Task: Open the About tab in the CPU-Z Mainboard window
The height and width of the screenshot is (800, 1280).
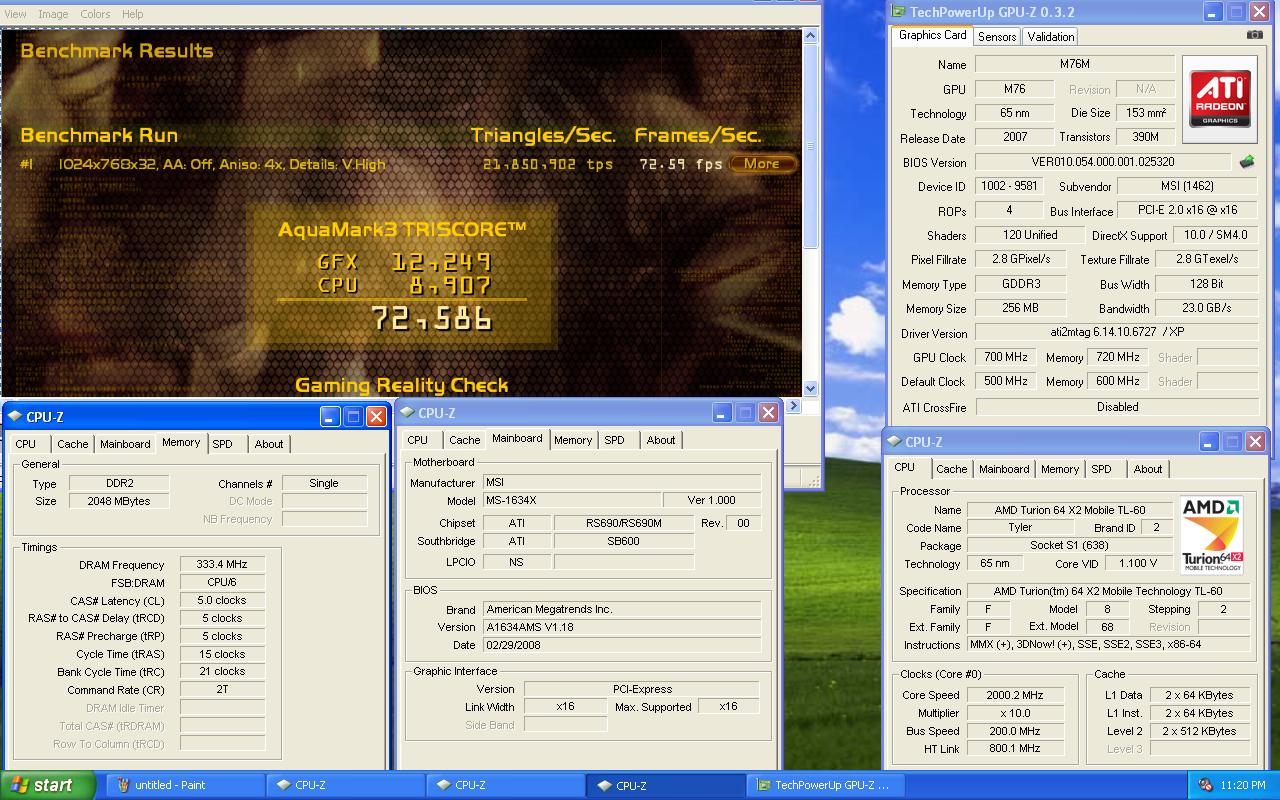Action: 660,440
